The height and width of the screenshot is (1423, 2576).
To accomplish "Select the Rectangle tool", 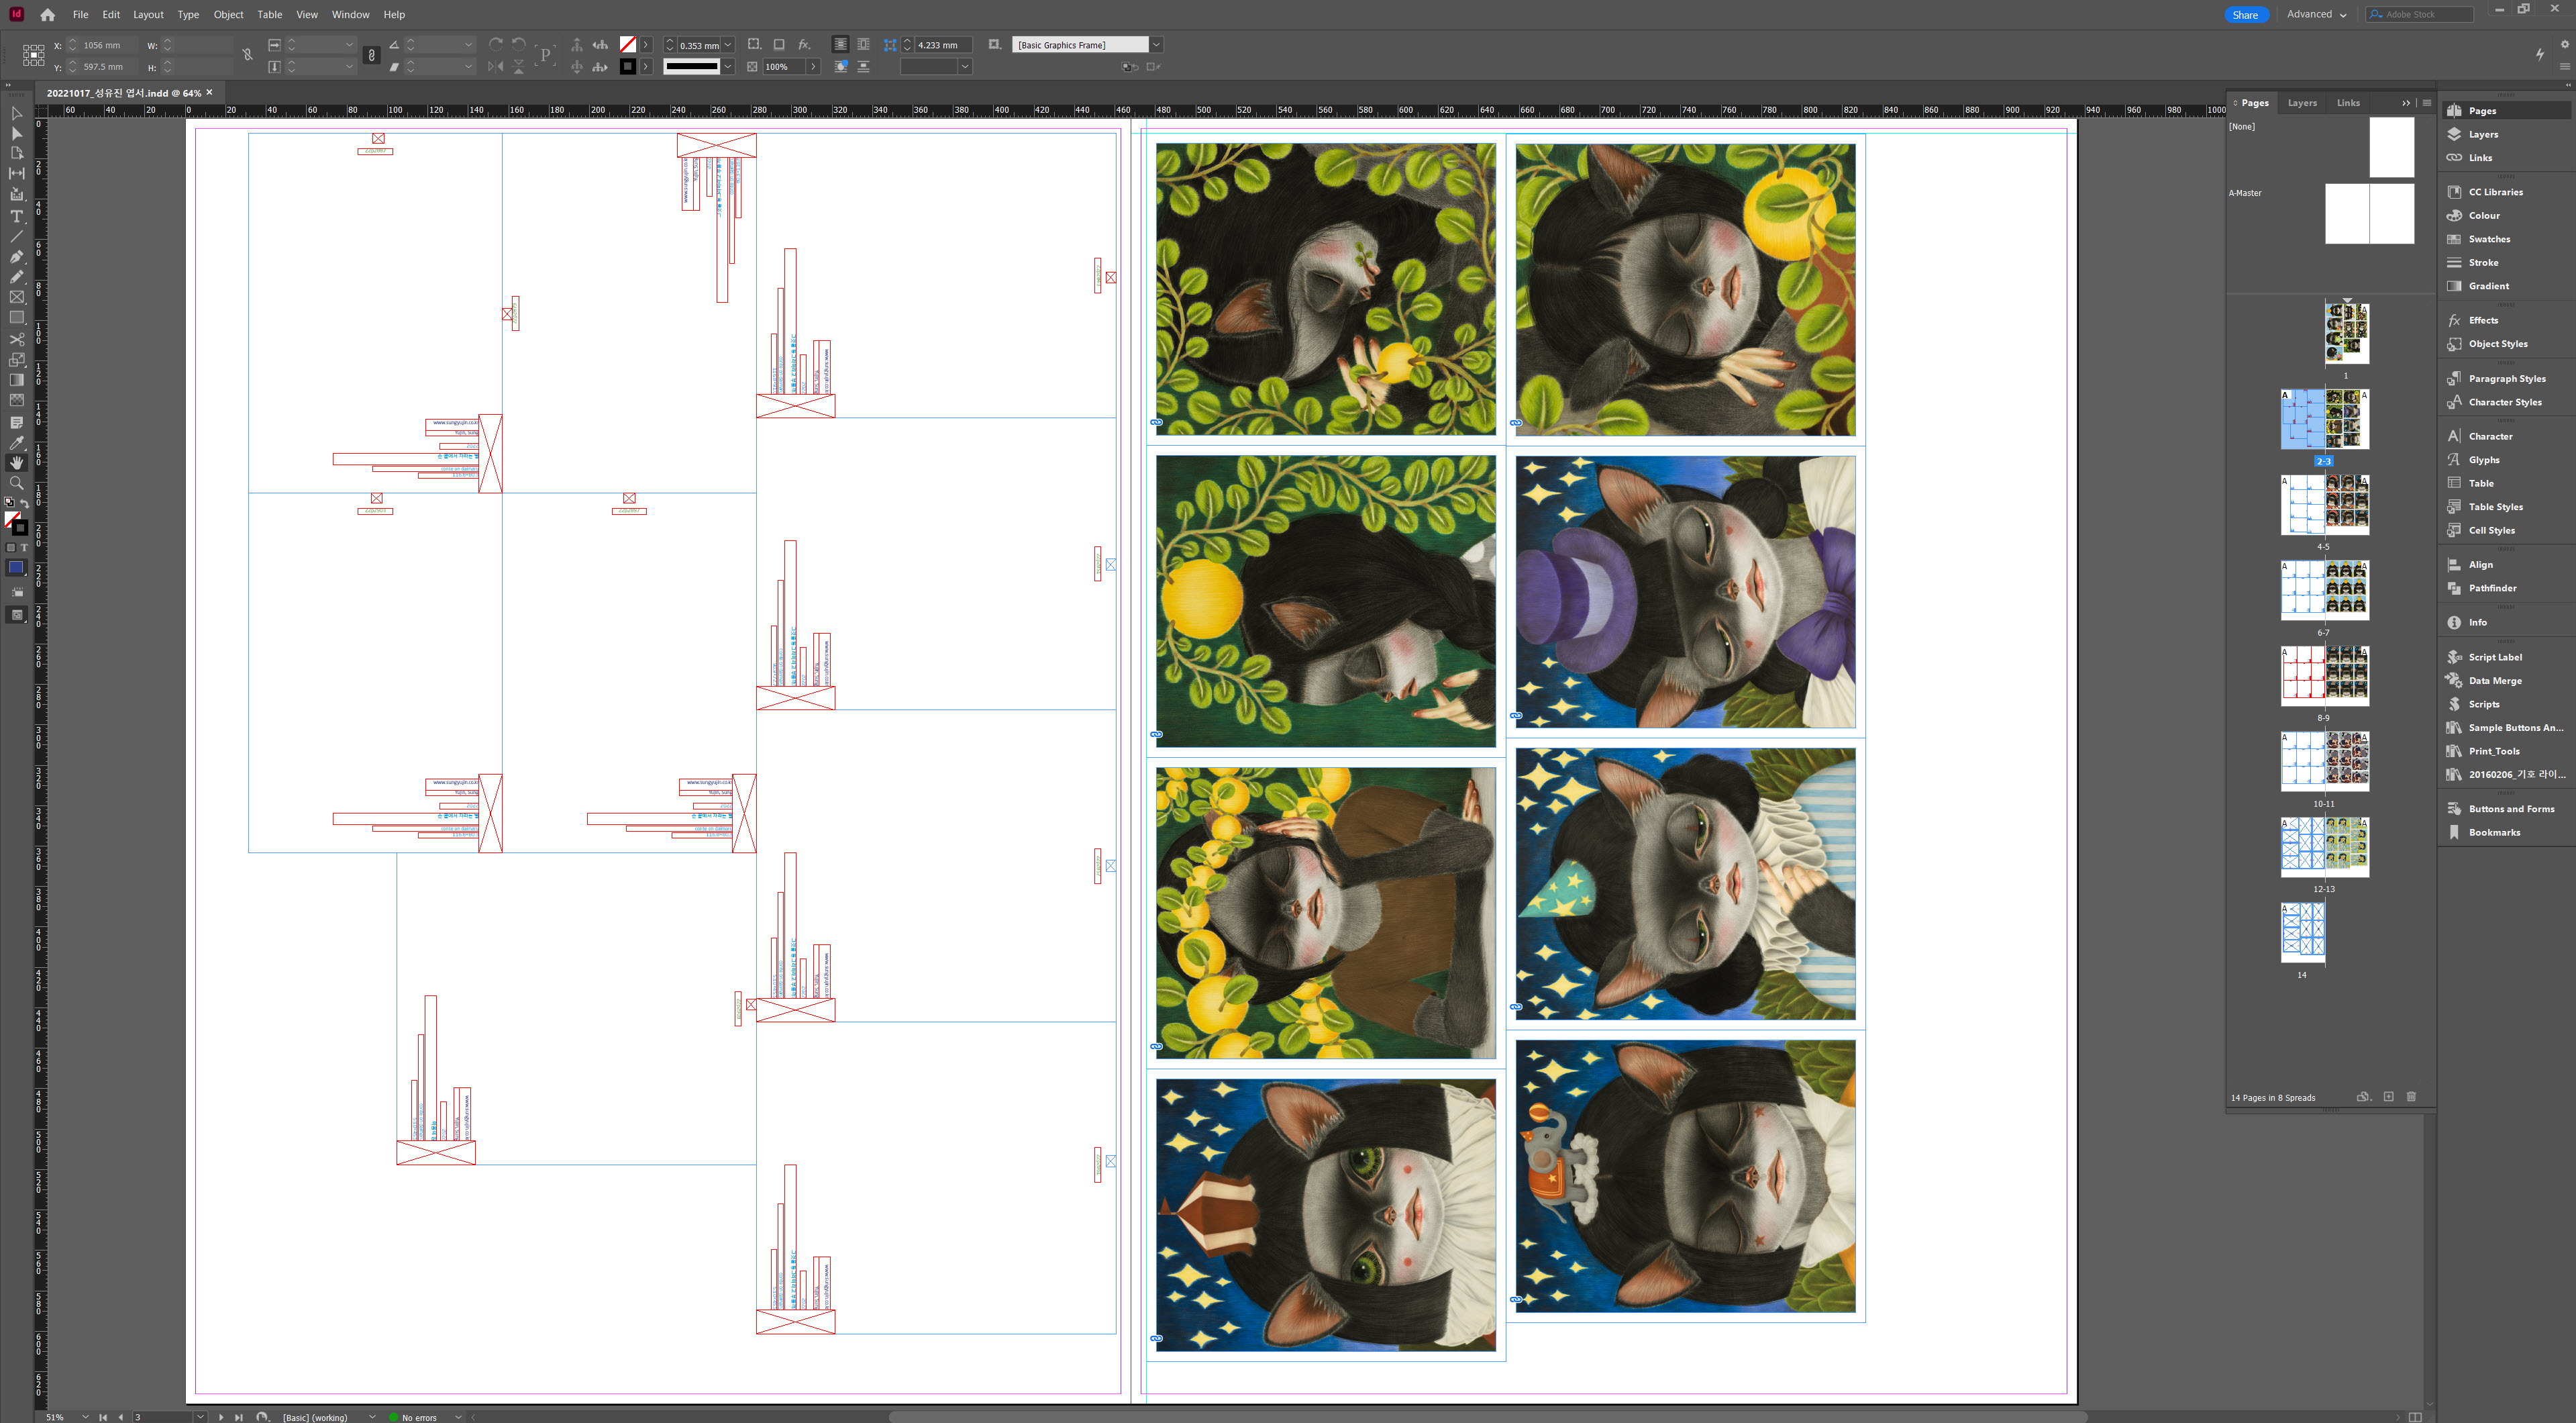I will [x=16, y=317].
